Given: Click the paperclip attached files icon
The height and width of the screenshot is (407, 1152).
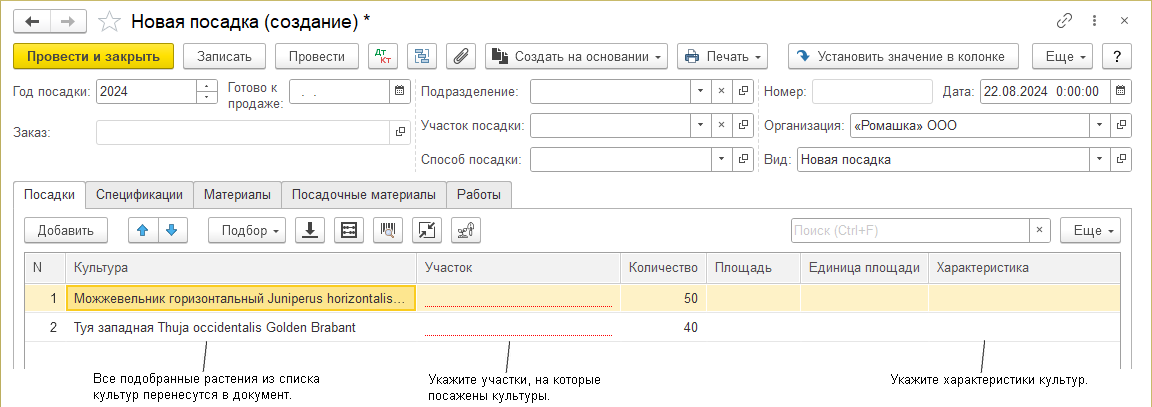Looking at the screenshot, I should [460, 56].
